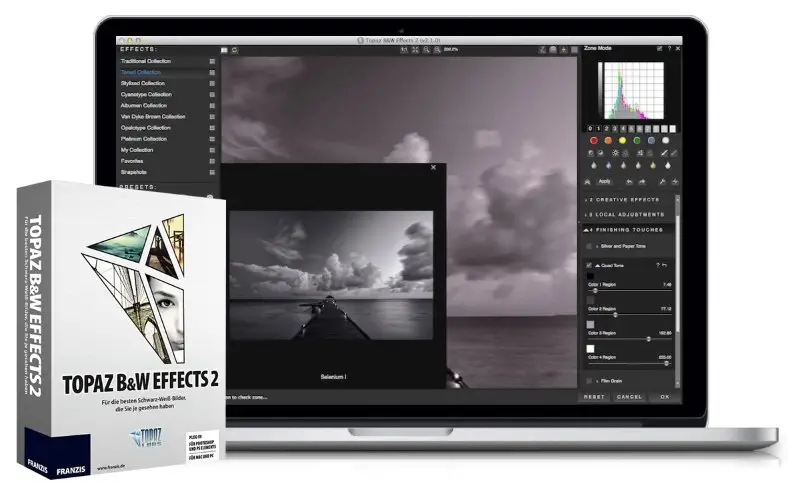
Task: Open help with the Zone Mode question mark
Action: point(669,48)
